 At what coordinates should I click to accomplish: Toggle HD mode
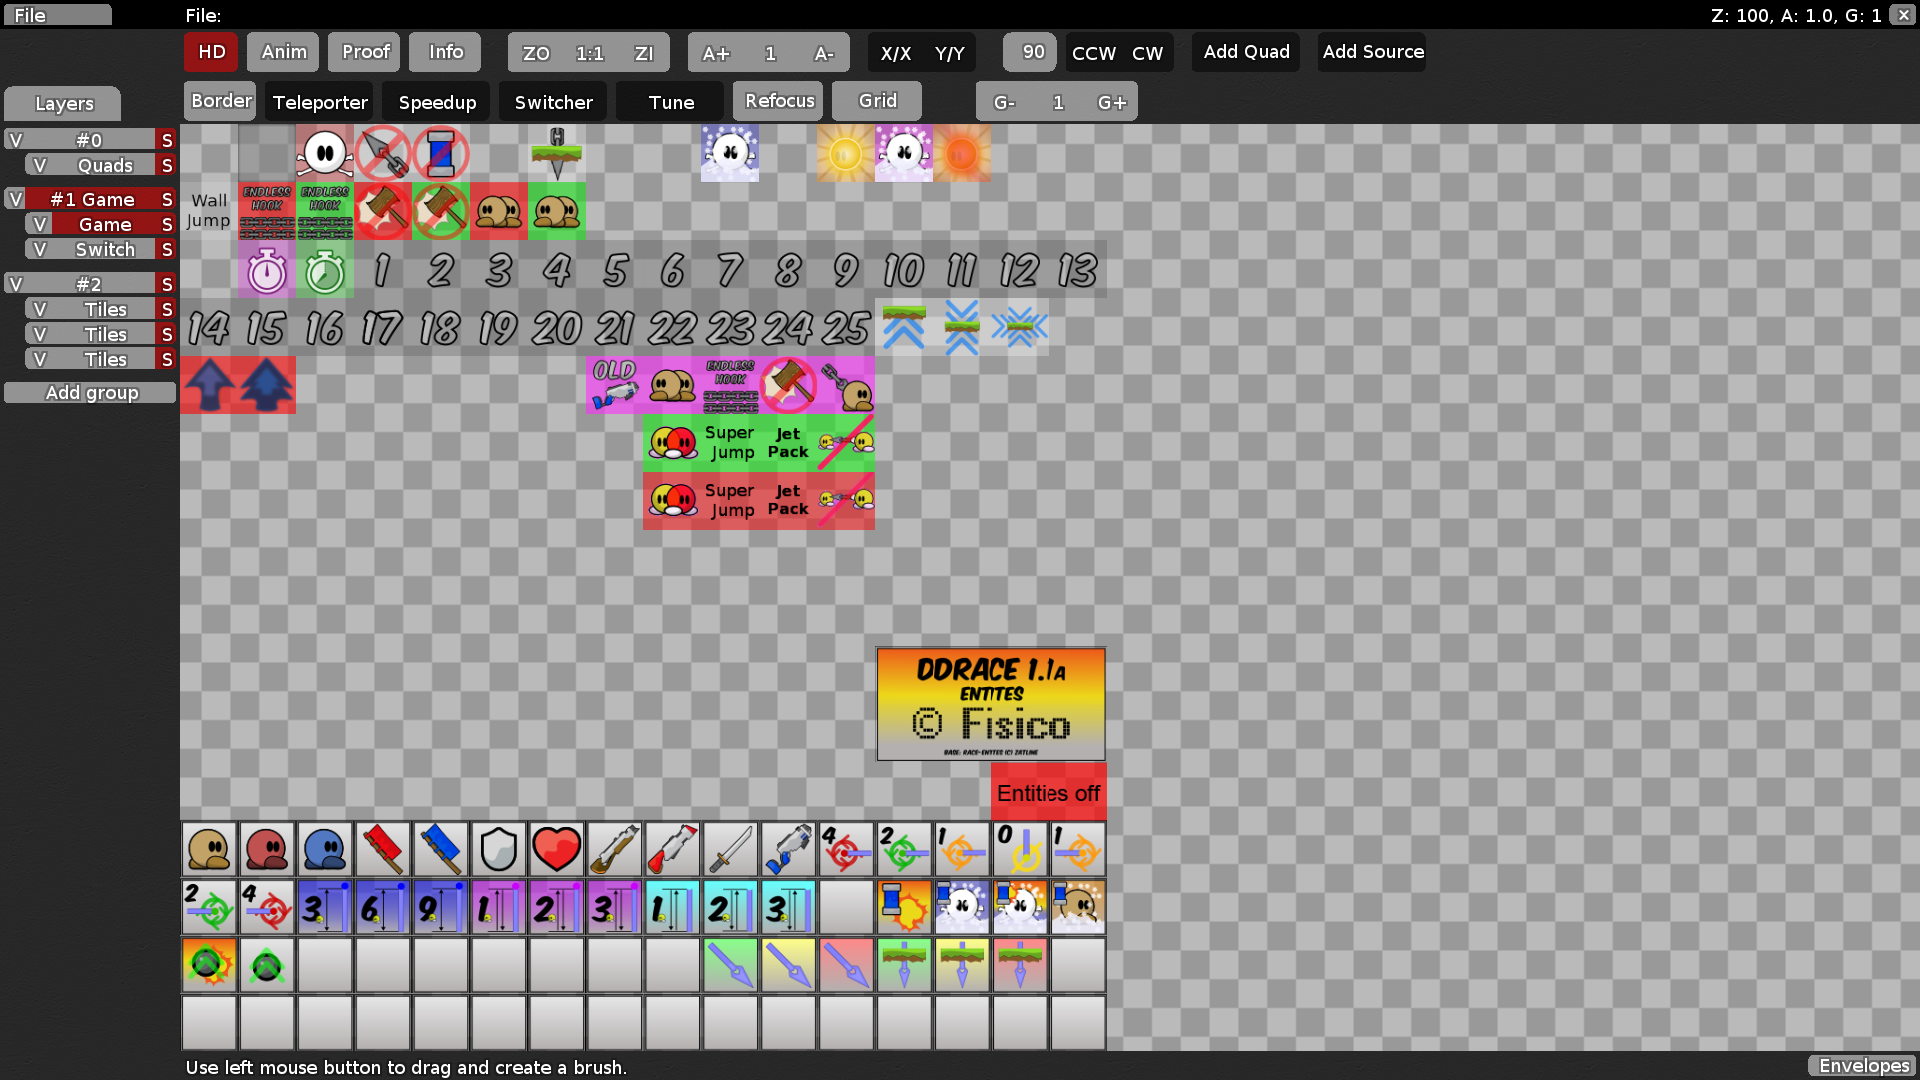[210, 52]
